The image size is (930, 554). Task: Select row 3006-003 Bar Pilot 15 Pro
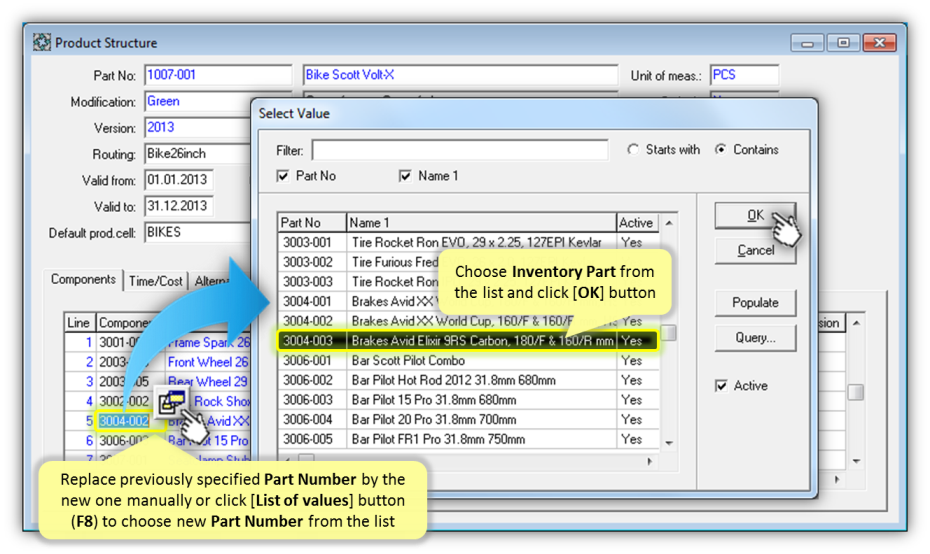(x=468, y=400)
